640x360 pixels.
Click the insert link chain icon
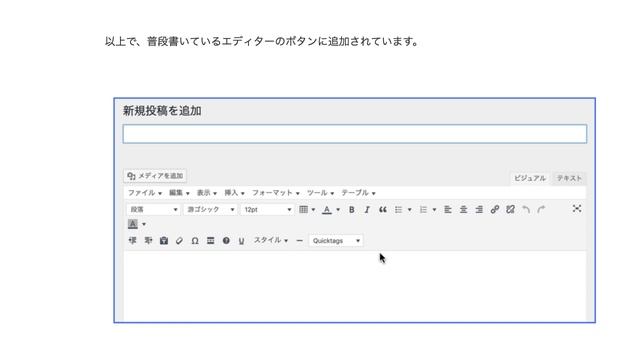[x=495, y=210]
